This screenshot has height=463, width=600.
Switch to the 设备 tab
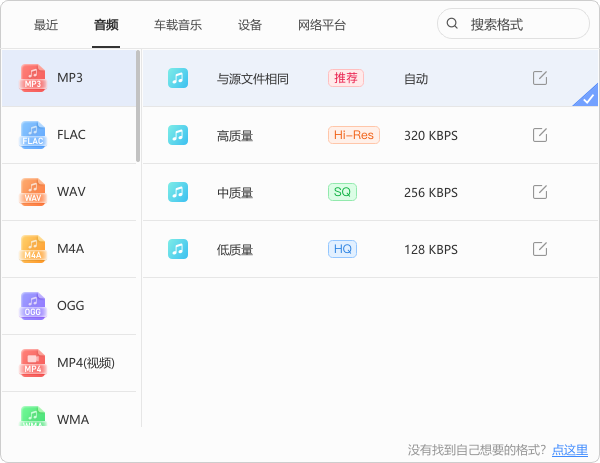(x=250, y=24)
